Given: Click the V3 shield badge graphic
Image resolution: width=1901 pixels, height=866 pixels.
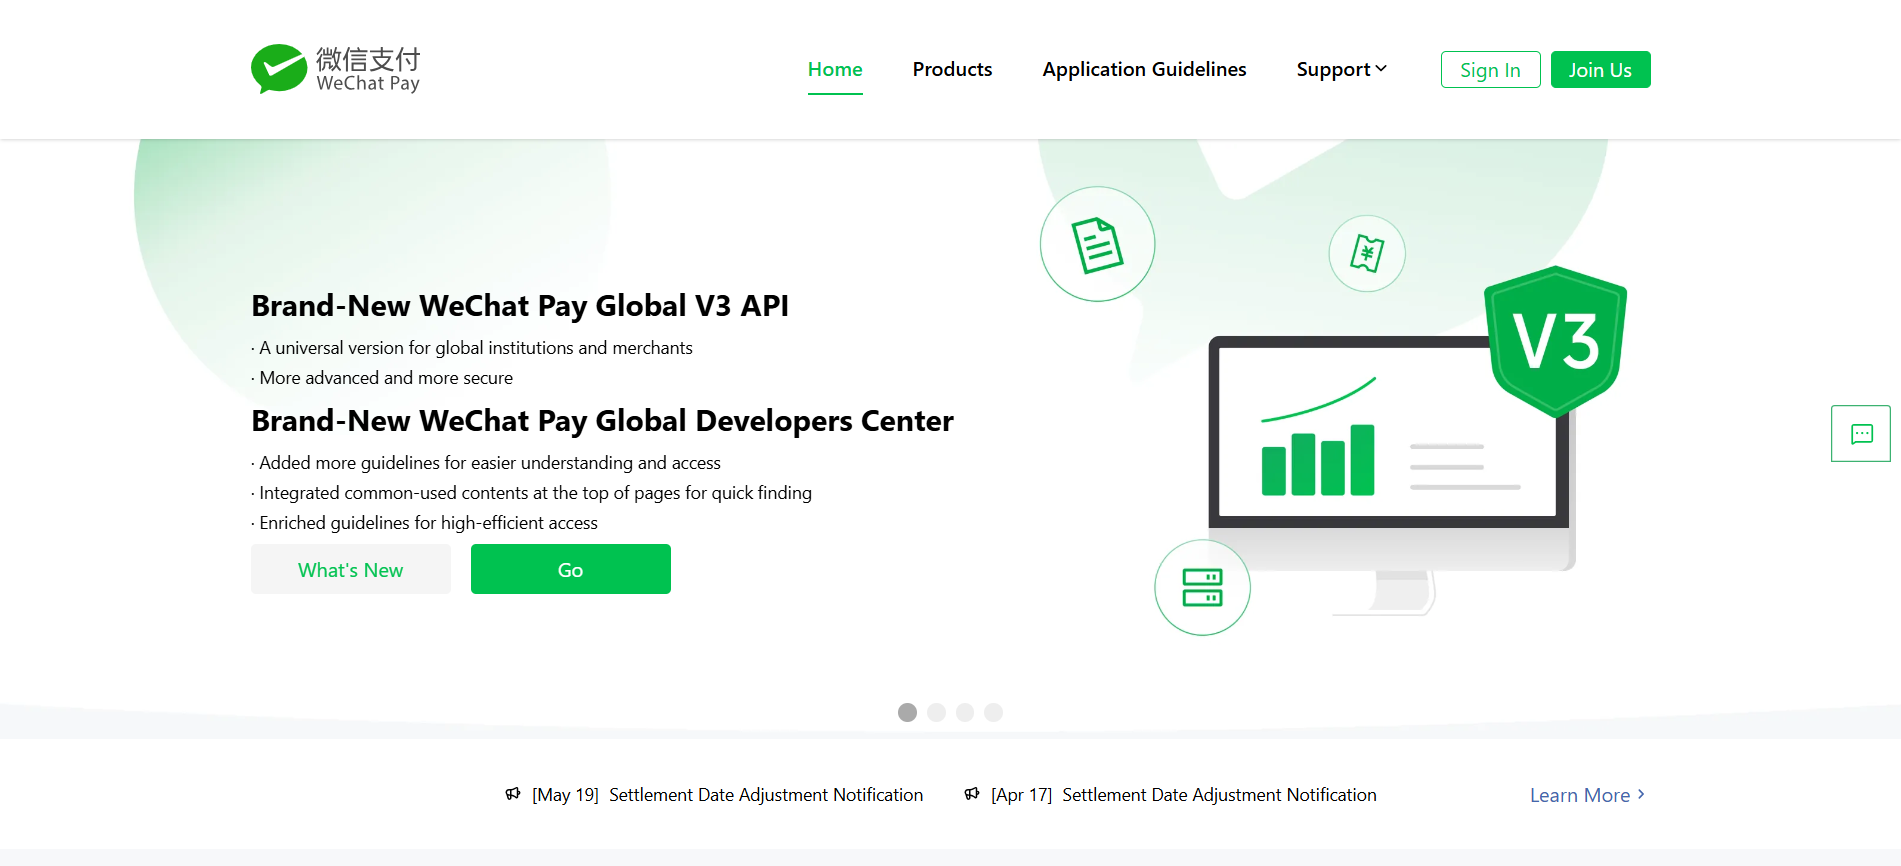Looking at the screenshot, I should click(x=1555, y=341).
